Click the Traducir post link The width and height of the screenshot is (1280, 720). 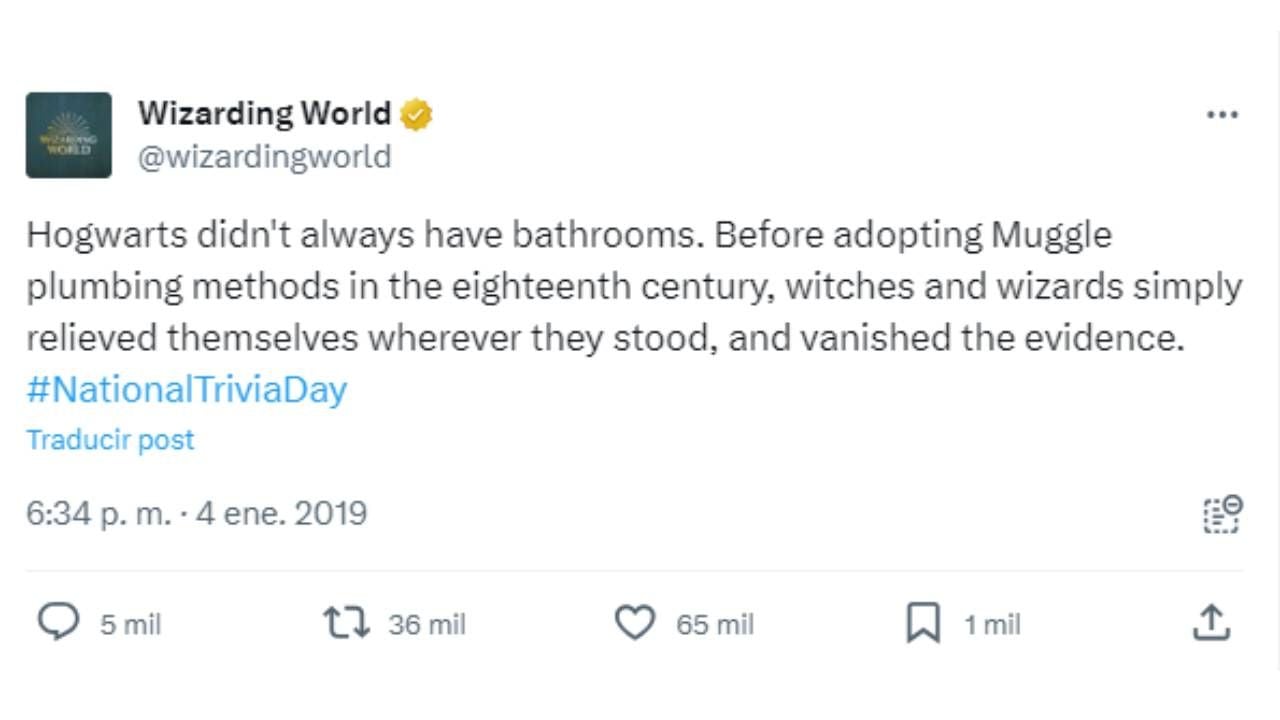pos(110,440)
